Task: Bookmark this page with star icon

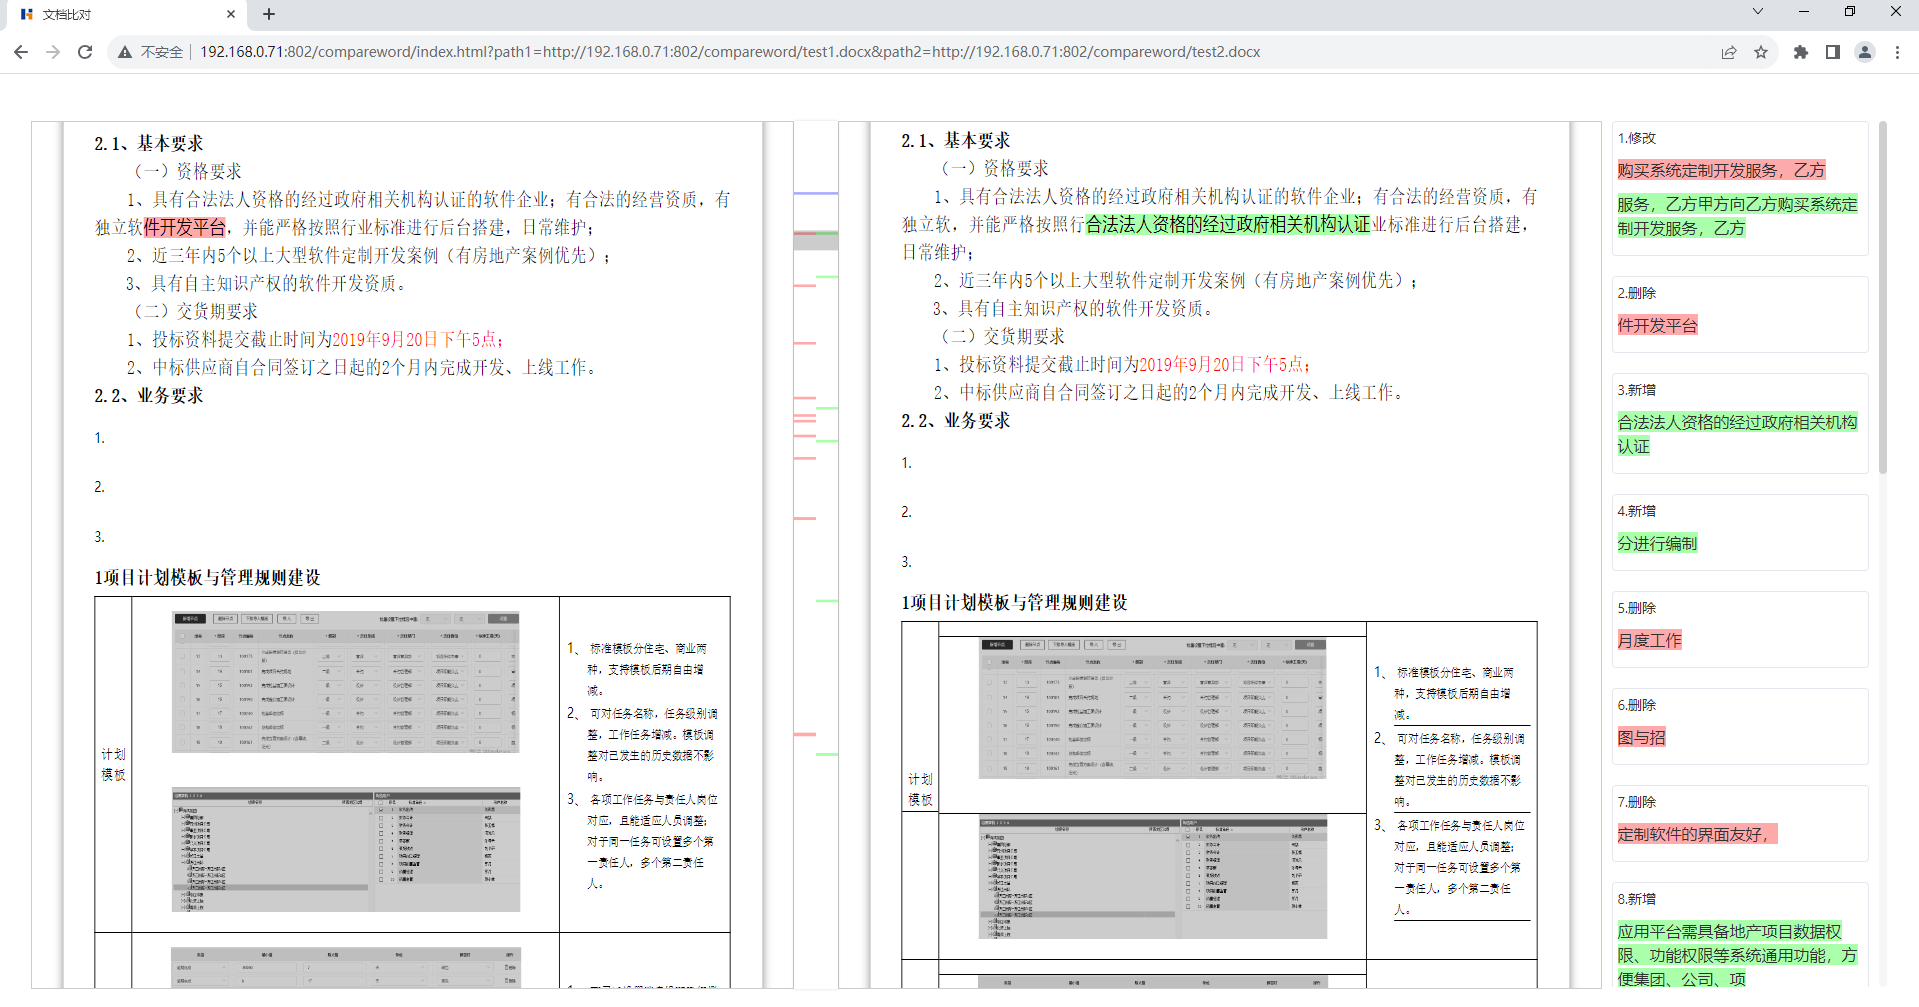Action: point(1761,52)
